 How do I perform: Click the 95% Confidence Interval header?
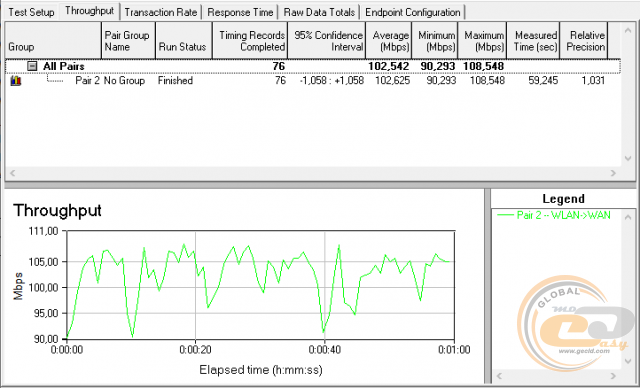coord(327,41)
